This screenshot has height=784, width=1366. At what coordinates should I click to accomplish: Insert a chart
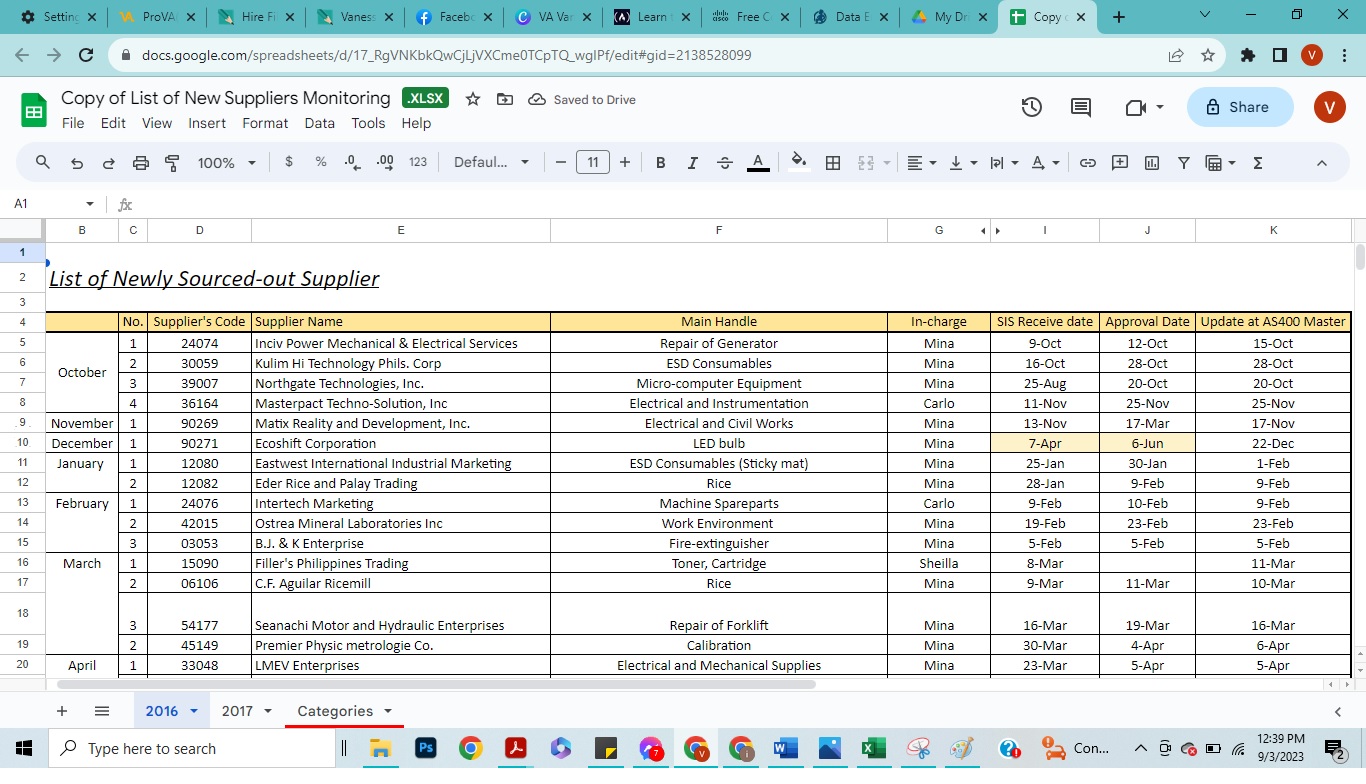[x=1152, y=163]
